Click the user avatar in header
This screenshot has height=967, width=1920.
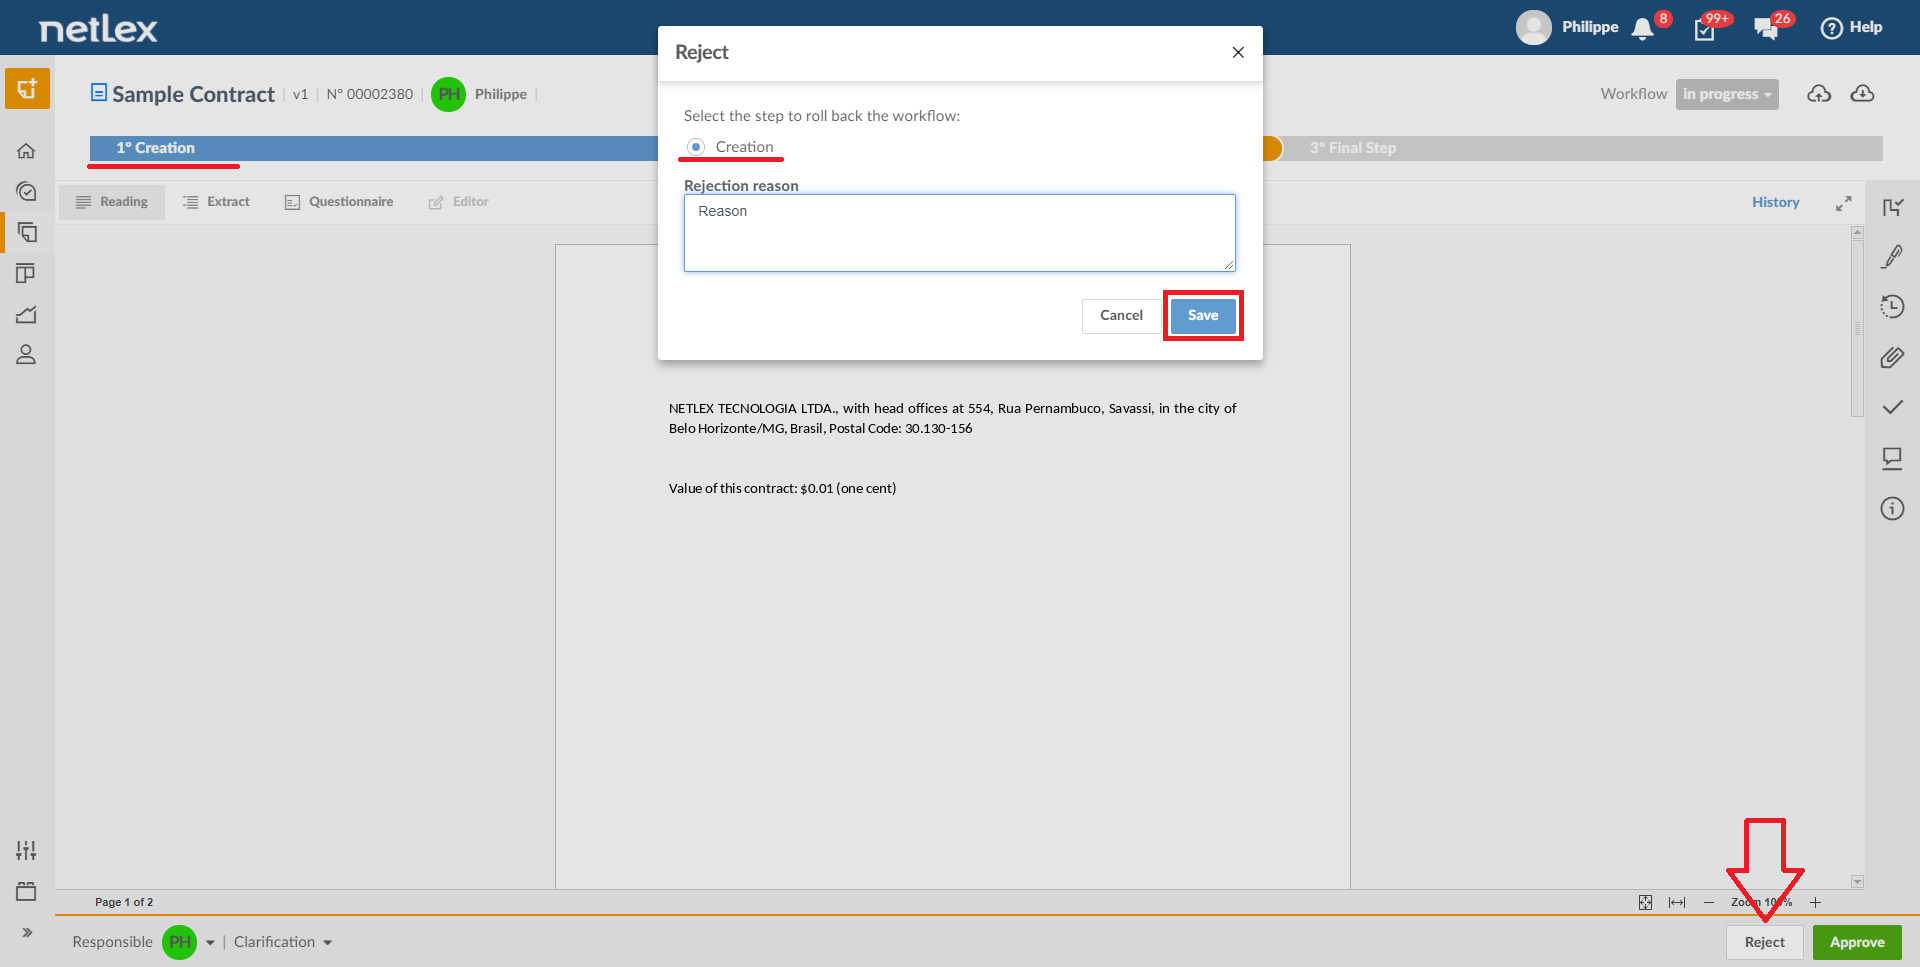[x=1533, y=27]
